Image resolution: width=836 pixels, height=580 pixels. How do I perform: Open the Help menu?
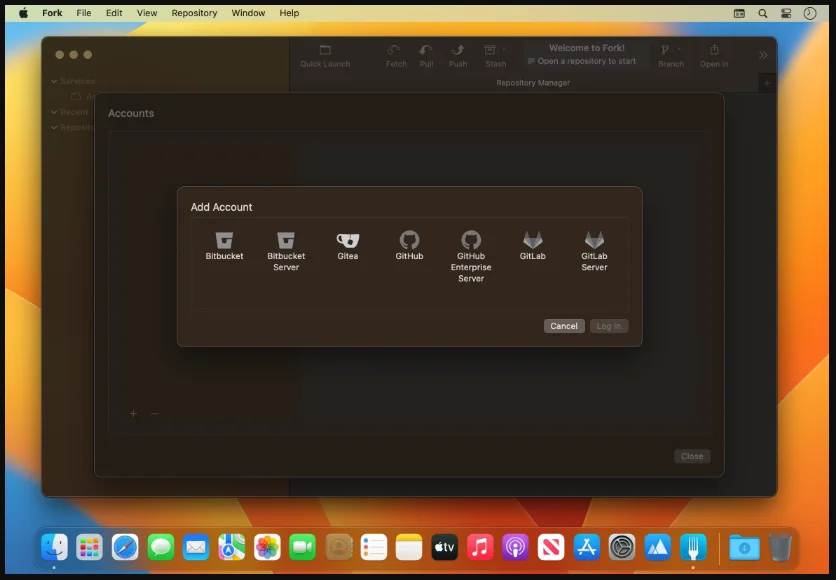pyautogui.click(x=289, y=13)
